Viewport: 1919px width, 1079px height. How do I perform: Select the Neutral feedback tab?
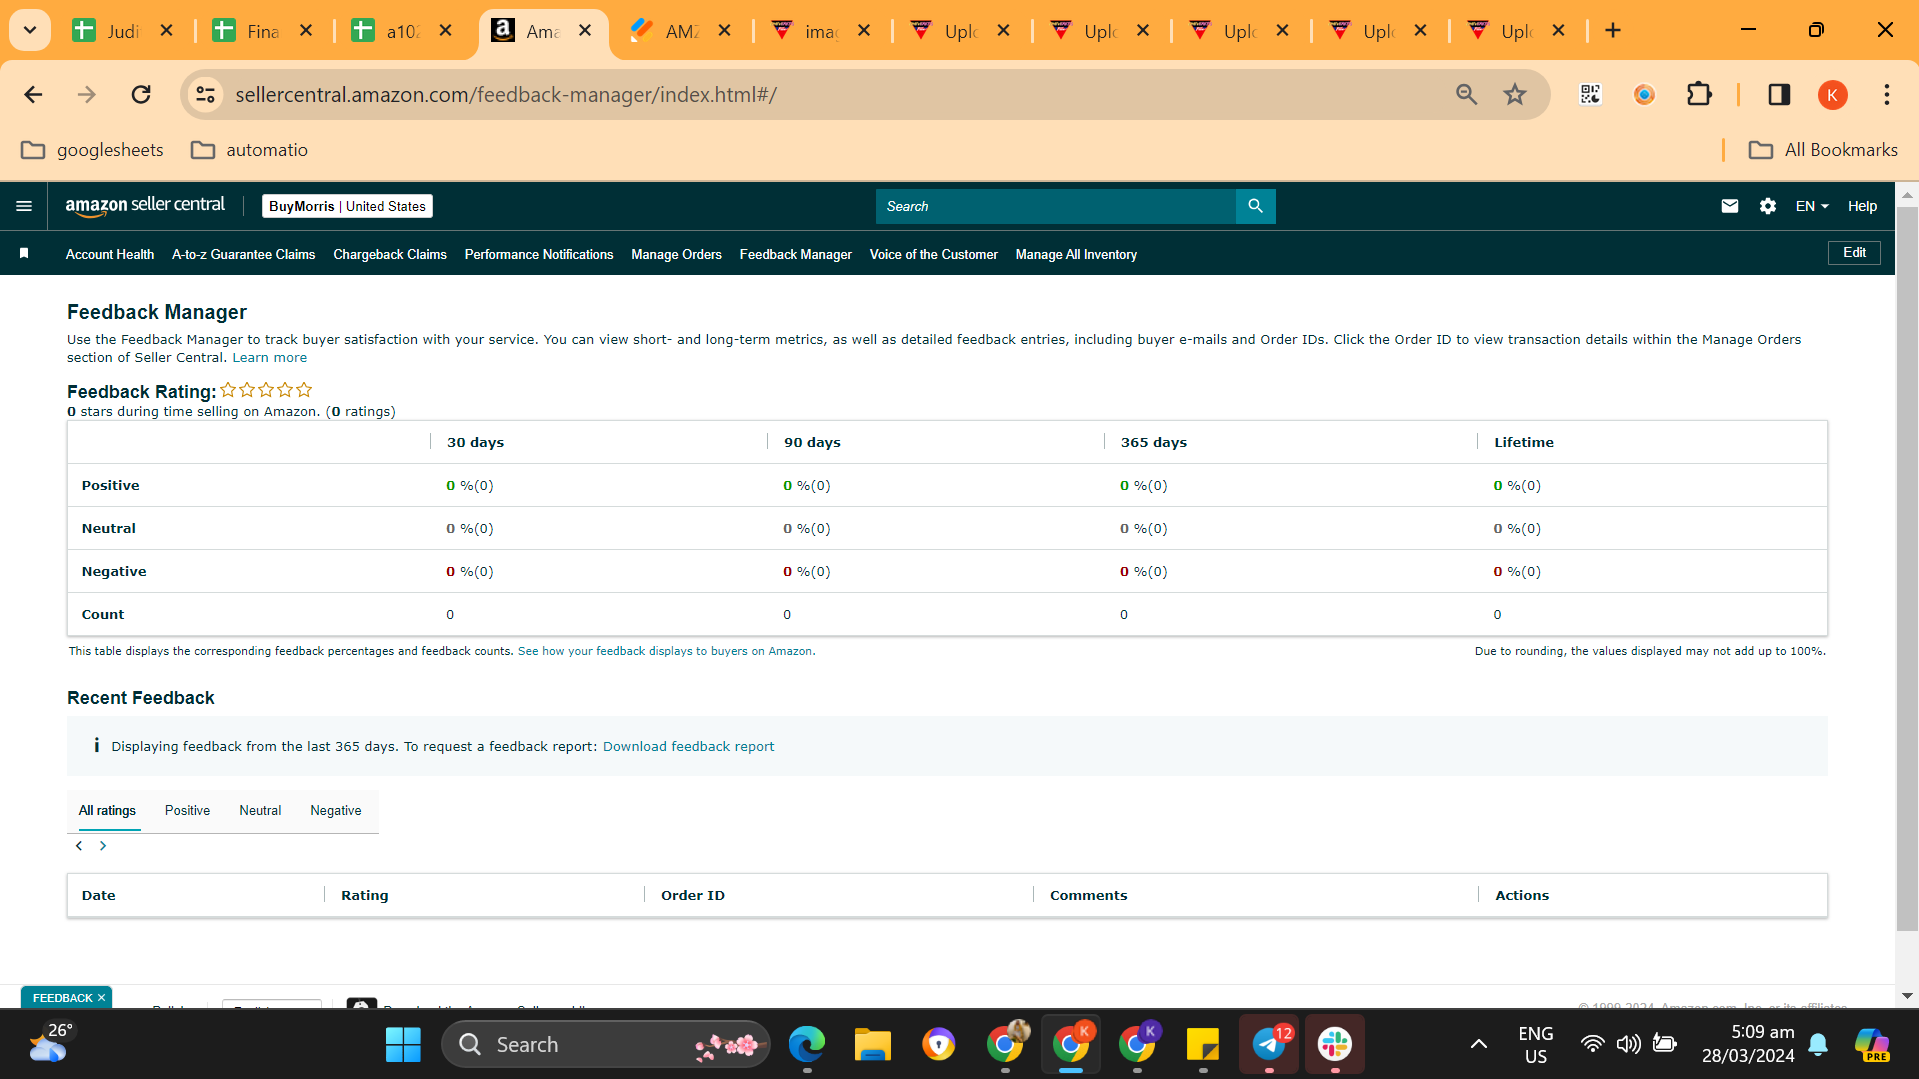click(260, 811)
